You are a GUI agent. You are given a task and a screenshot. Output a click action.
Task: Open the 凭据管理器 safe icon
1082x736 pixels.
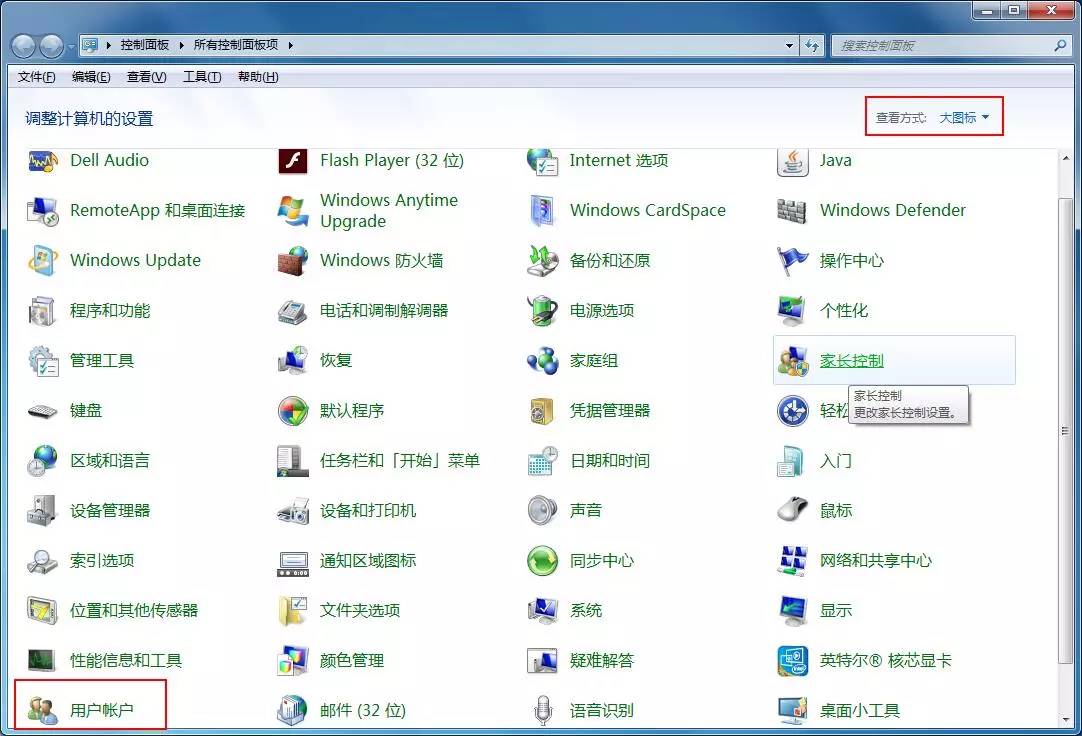point(542,411)
